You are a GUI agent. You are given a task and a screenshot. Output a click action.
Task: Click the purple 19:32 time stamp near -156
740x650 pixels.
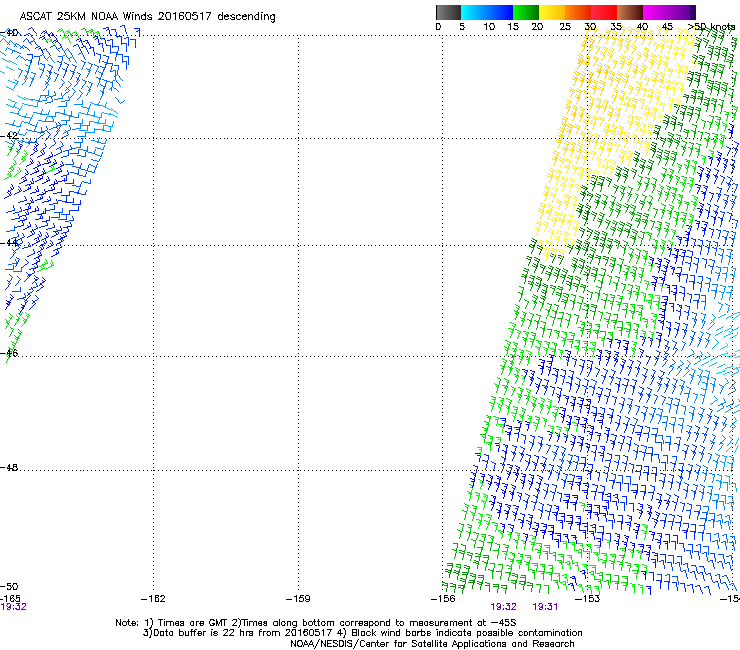tap(504, 607)
